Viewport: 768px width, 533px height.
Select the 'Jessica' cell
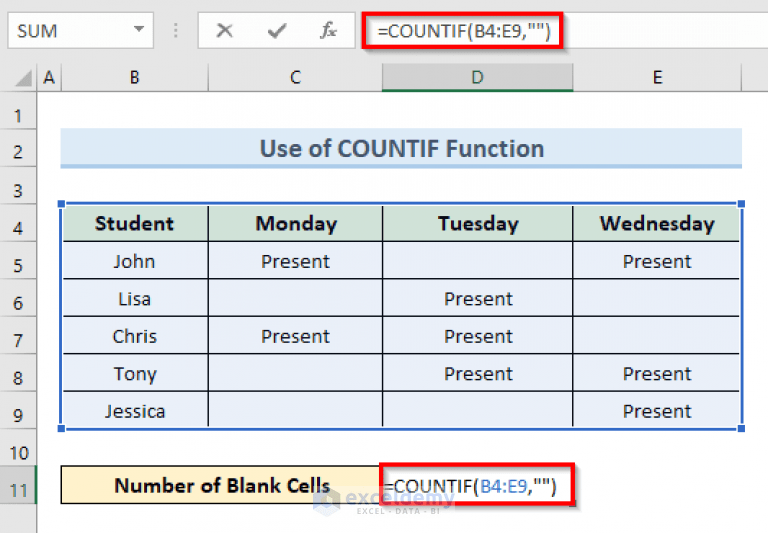(x=135, y=411)
